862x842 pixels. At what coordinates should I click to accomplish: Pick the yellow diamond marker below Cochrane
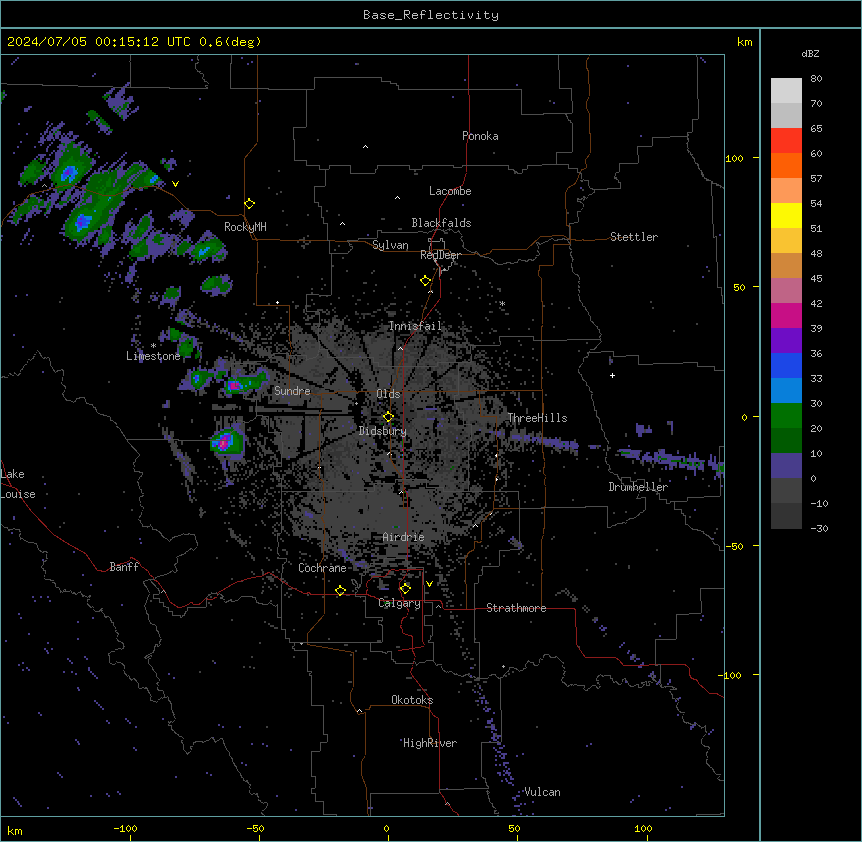340,591
